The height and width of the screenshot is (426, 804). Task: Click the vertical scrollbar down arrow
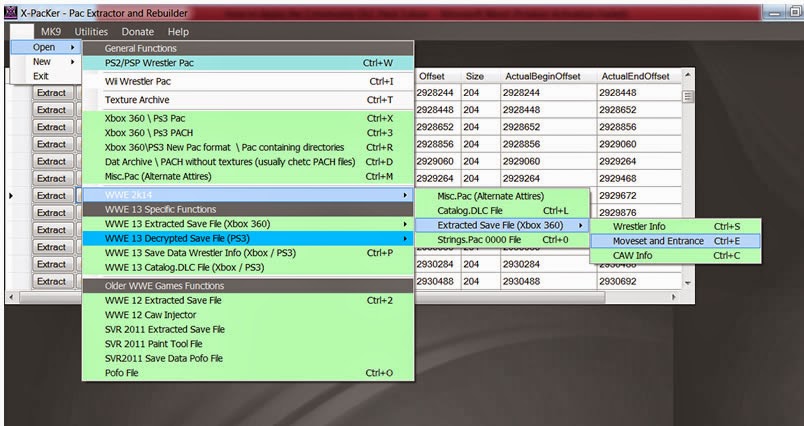tap(688, 282)
